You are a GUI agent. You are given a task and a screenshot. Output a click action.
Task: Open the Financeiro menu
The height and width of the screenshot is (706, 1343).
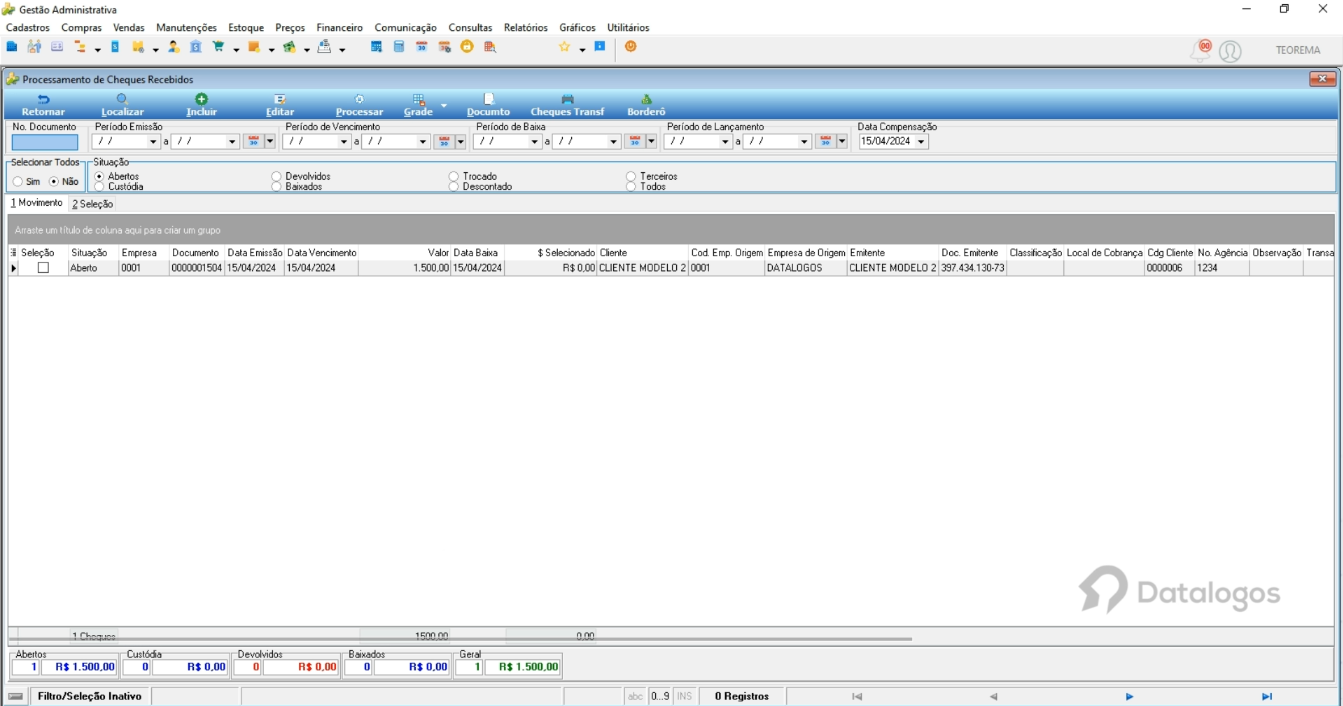(339, 28)
